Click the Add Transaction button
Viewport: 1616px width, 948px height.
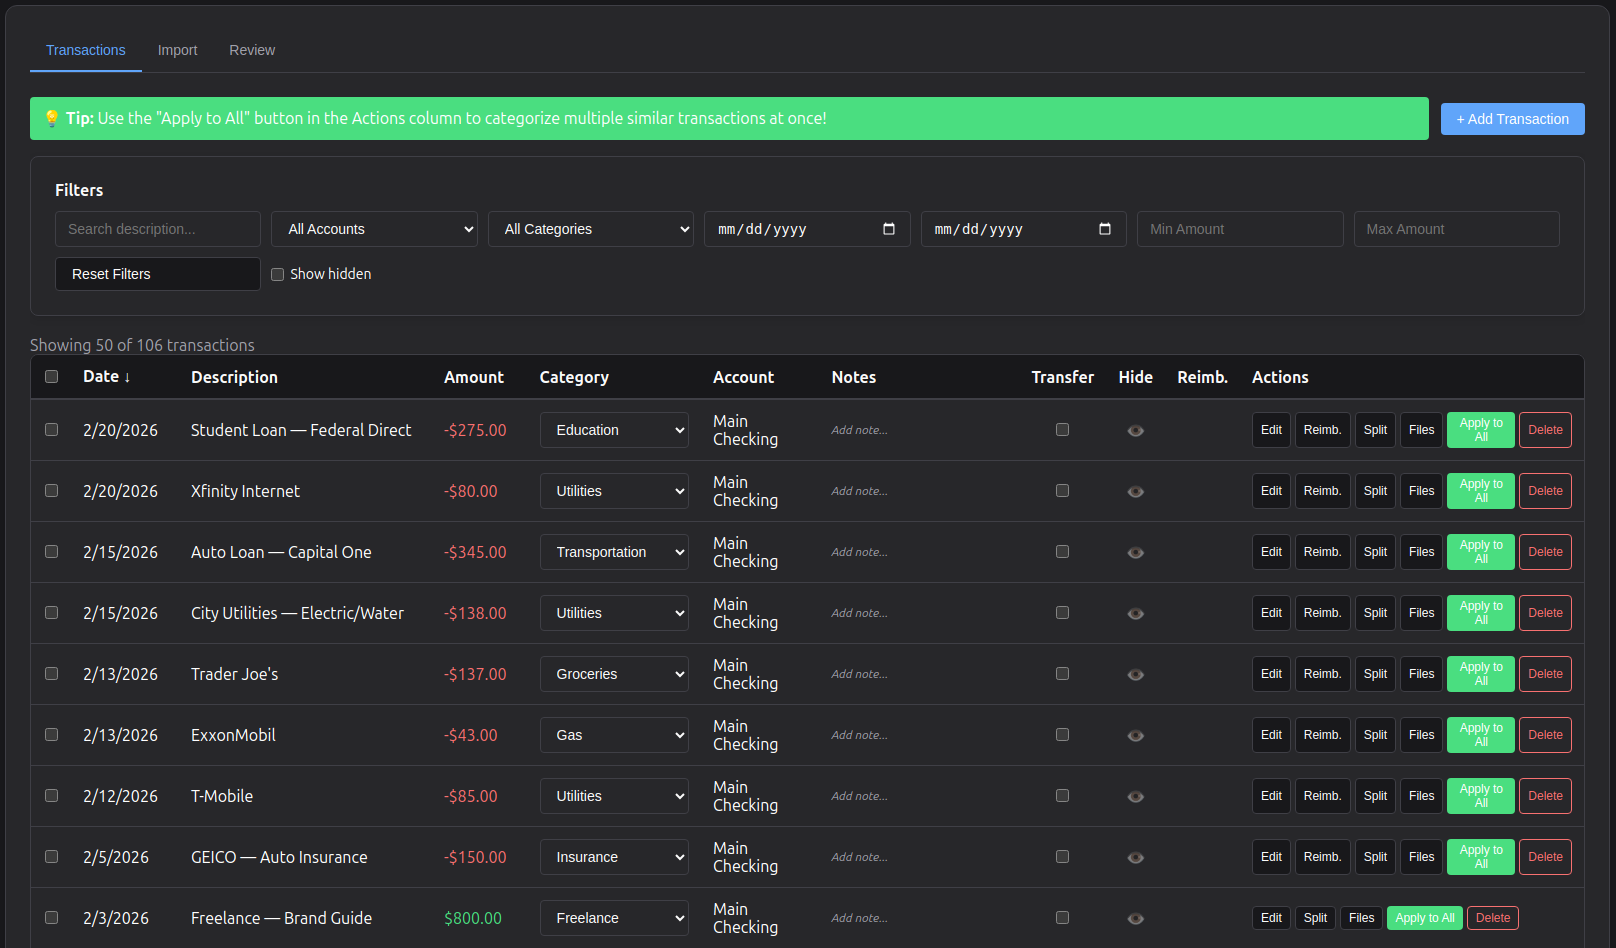(x=1512, y=119)
